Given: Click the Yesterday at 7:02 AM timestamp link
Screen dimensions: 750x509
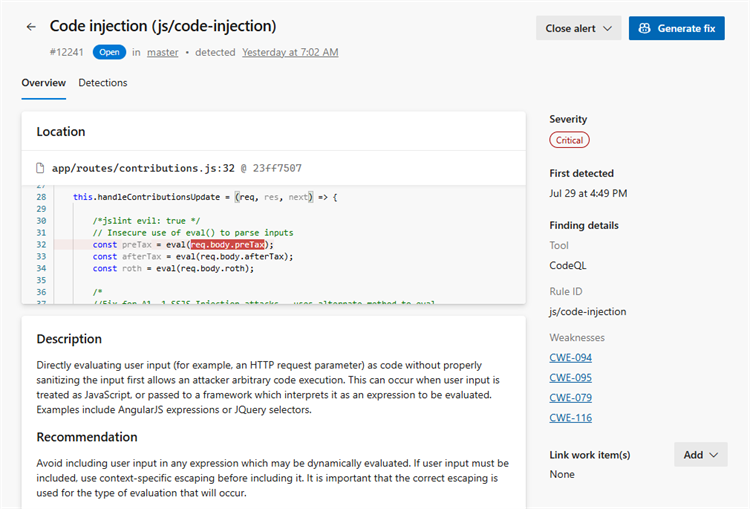Looking at the screenshot, I should pyautogui.click(x=290, y=52).
